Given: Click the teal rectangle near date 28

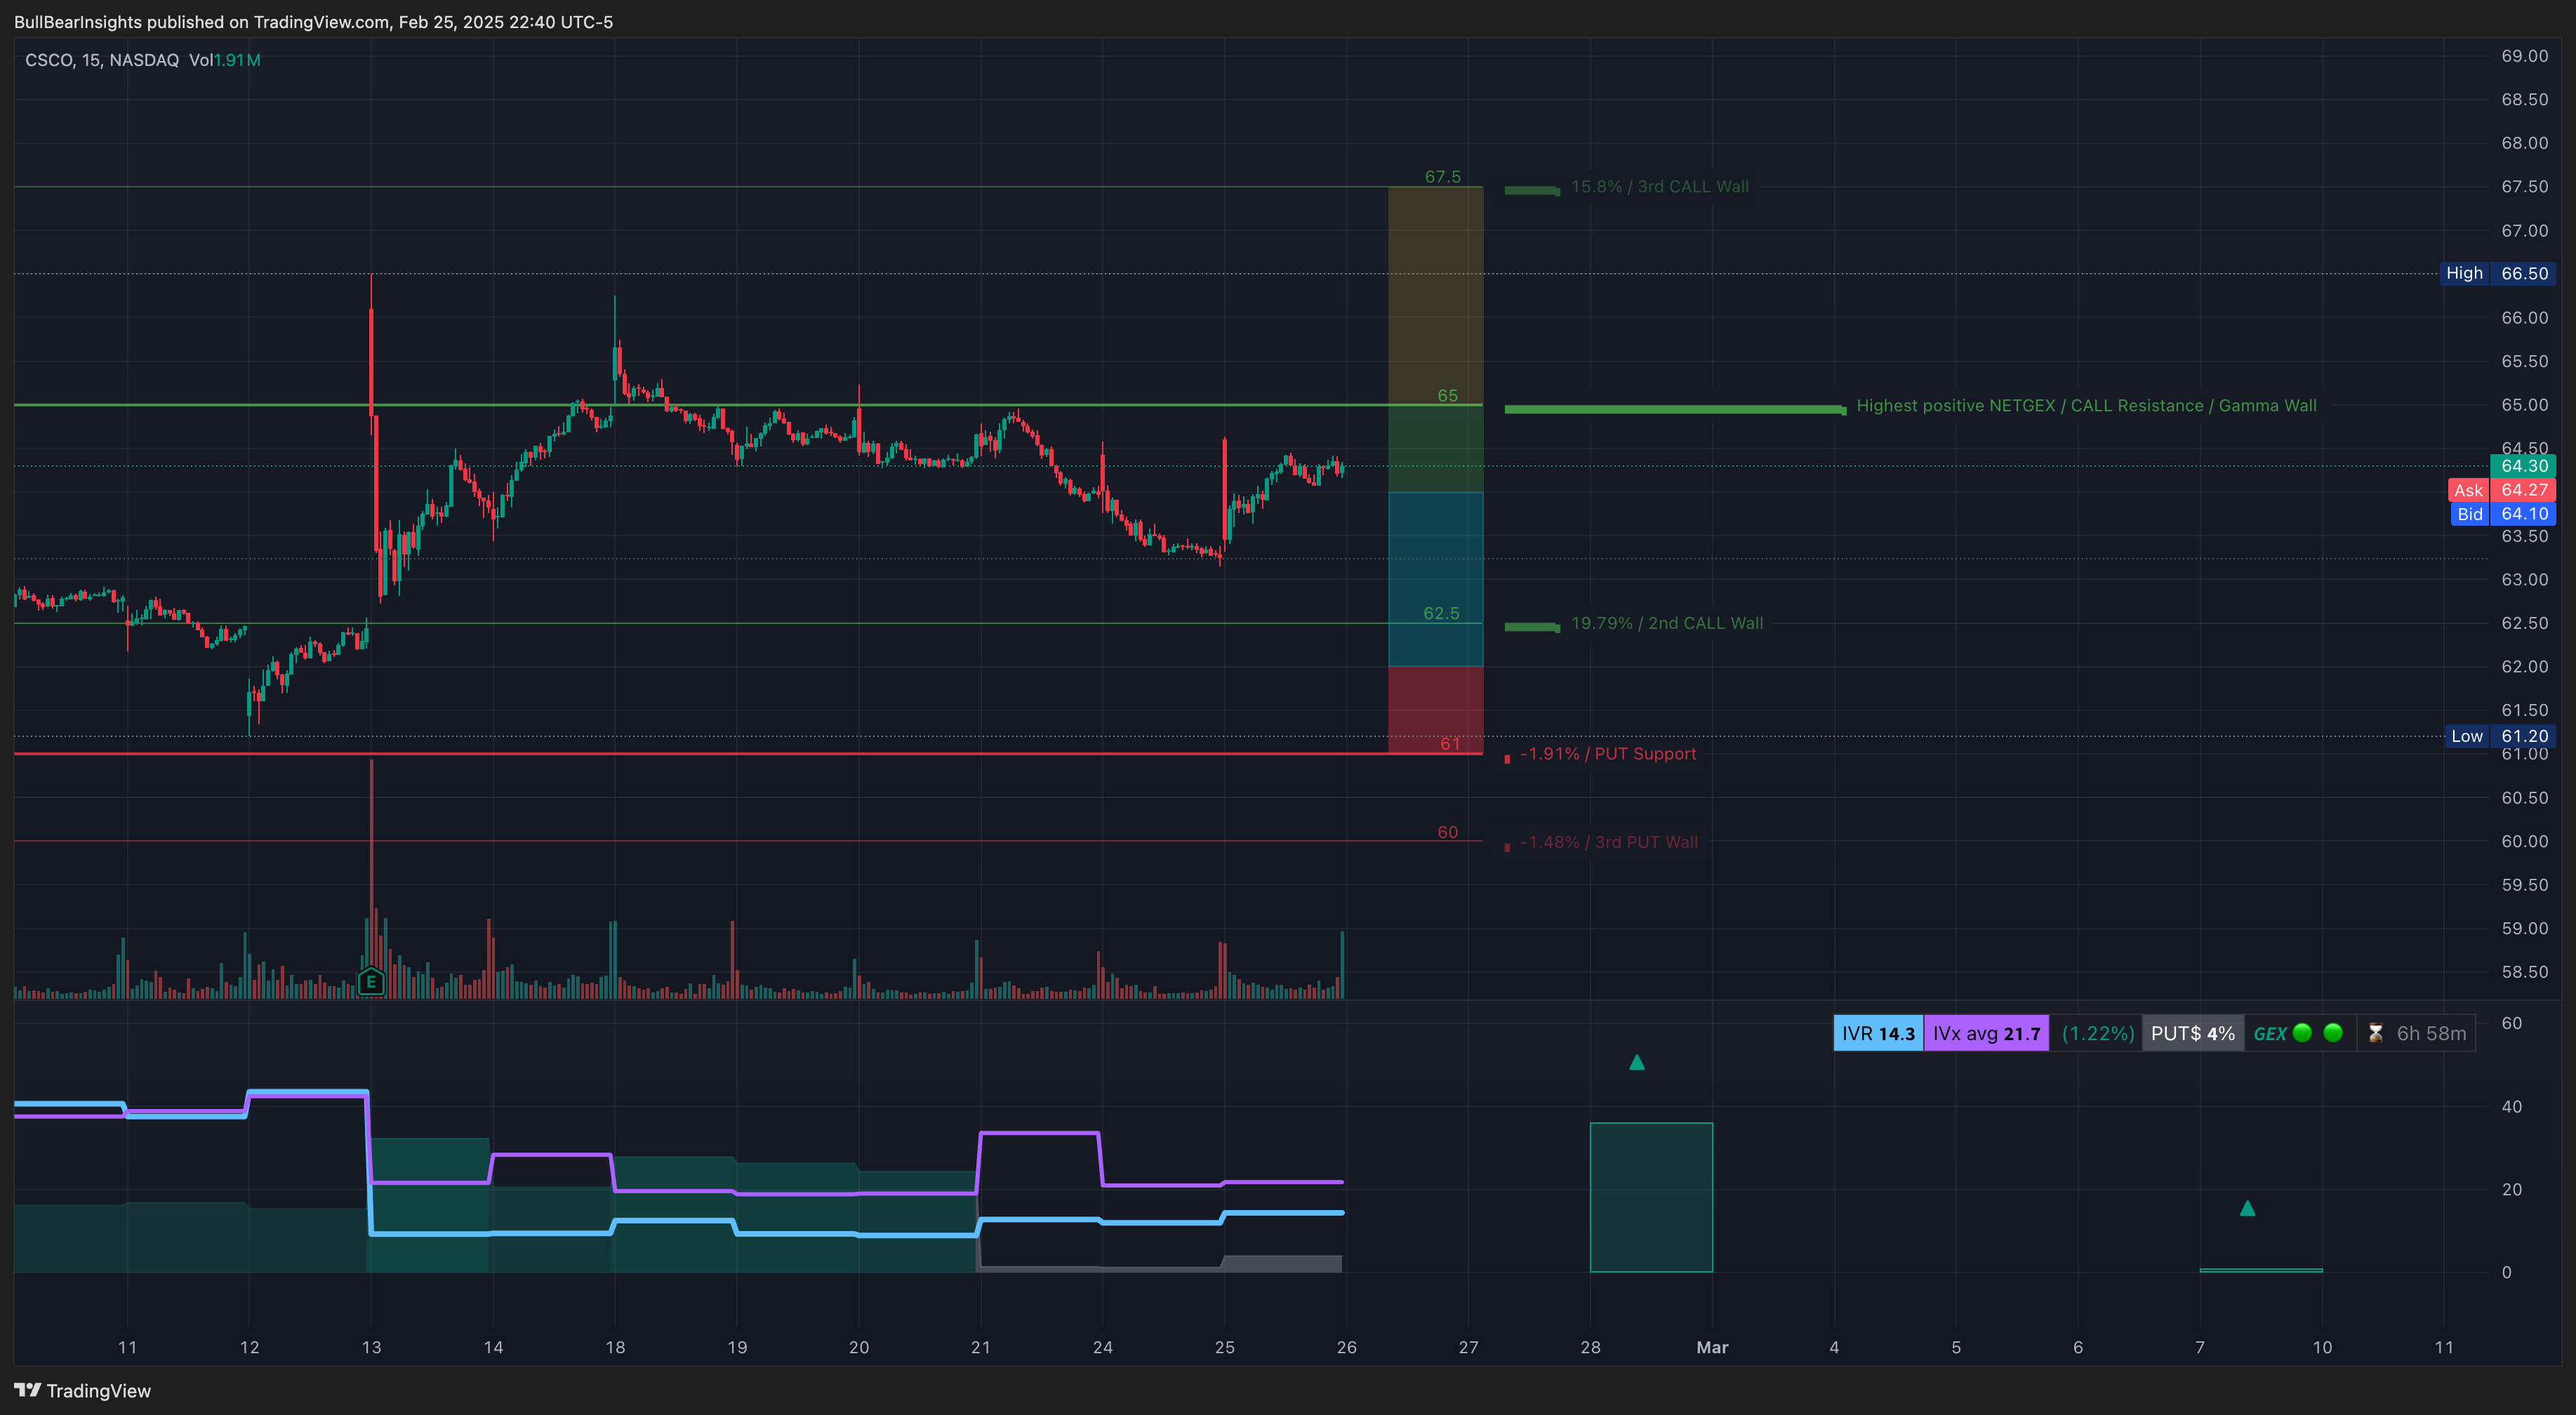Looking at the screenshot, I should 1651,1198.
